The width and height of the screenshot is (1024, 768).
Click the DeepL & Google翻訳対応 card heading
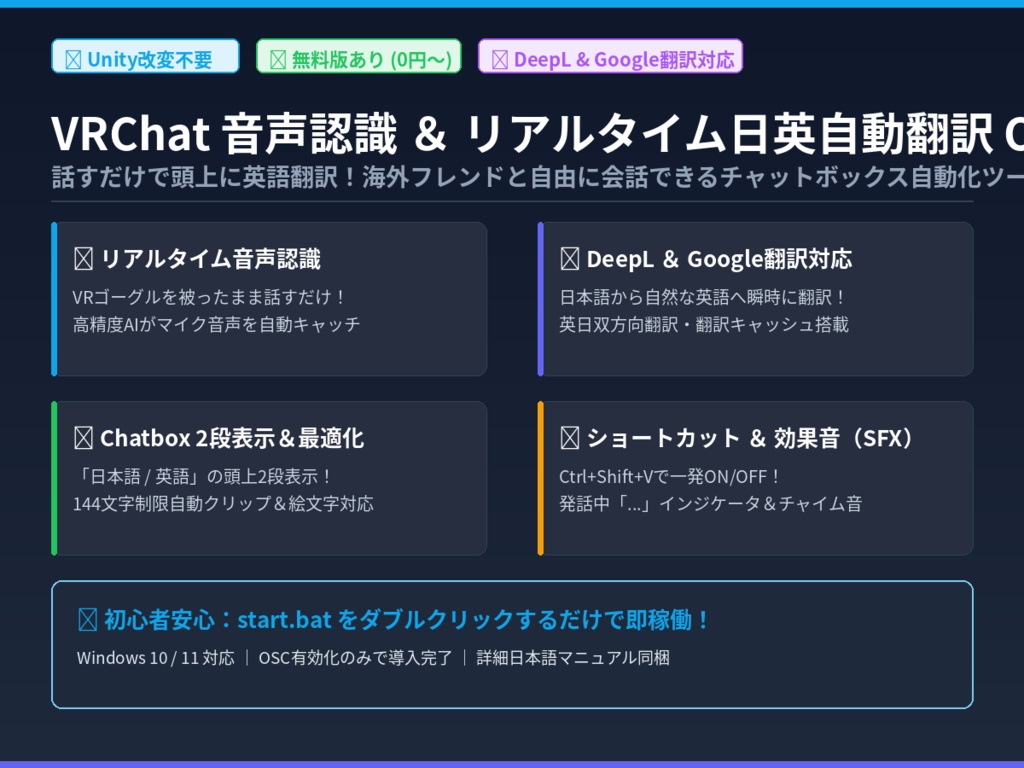click(x=719, y=259)
